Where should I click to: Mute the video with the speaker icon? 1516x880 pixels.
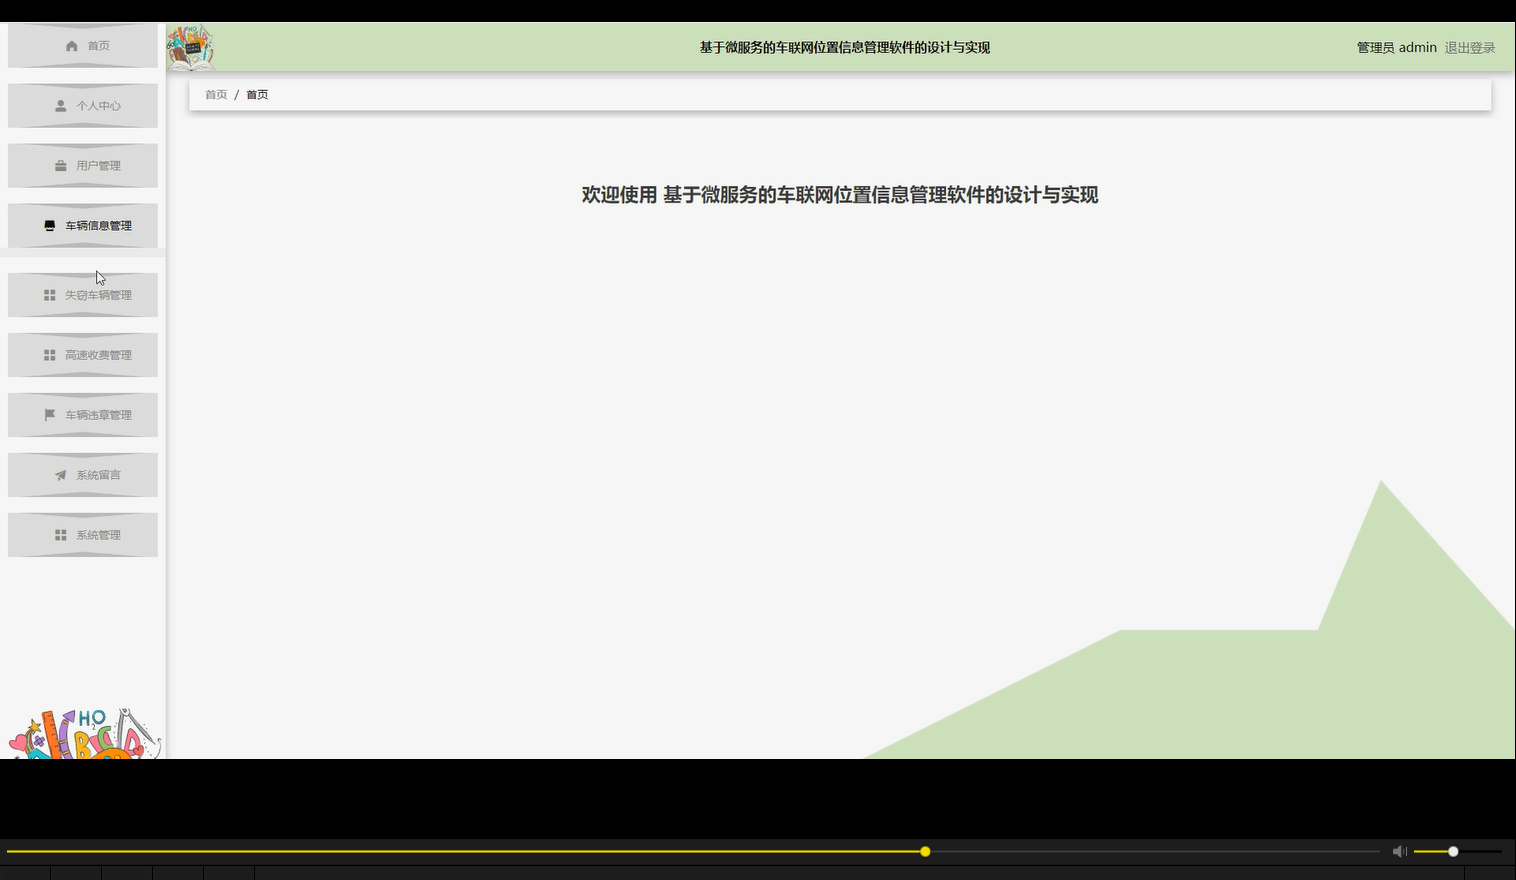point(1399,851)
